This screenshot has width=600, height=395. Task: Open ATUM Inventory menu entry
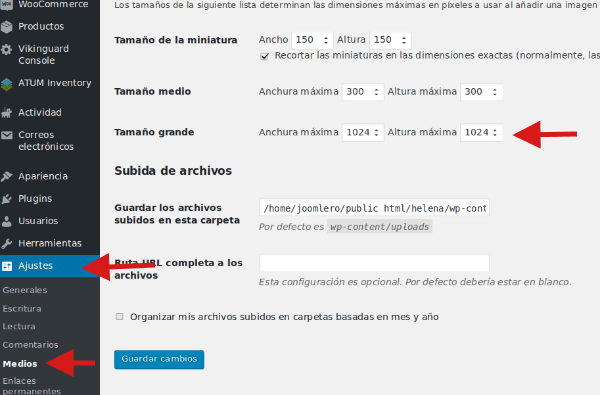point(55,83)
